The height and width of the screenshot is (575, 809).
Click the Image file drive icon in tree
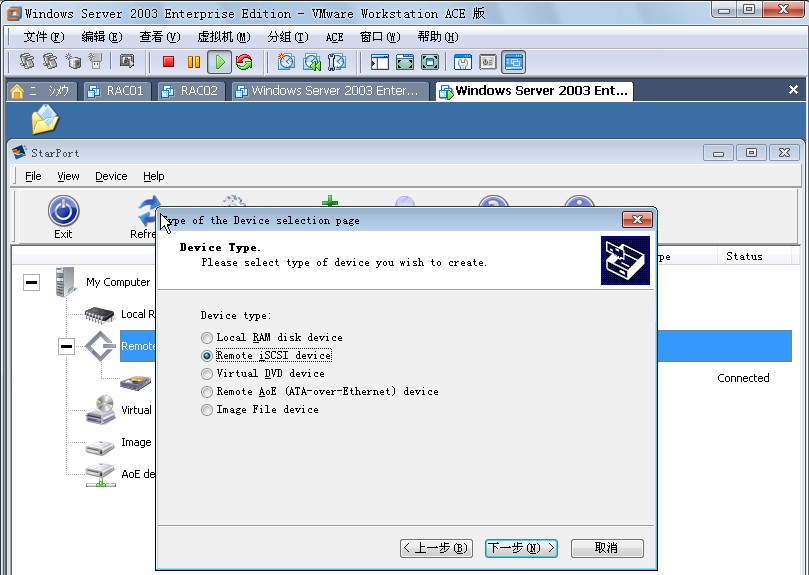coord(100,446)
